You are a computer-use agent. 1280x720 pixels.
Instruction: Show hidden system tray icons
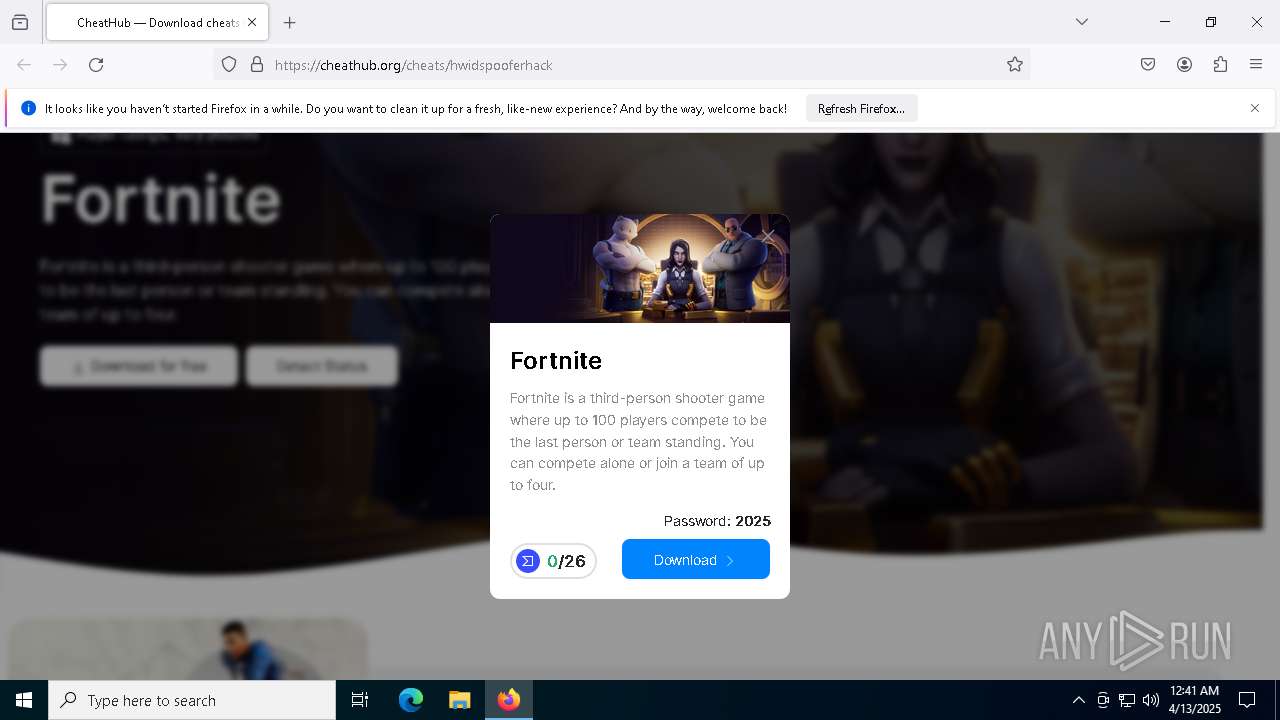point(1078,700)
